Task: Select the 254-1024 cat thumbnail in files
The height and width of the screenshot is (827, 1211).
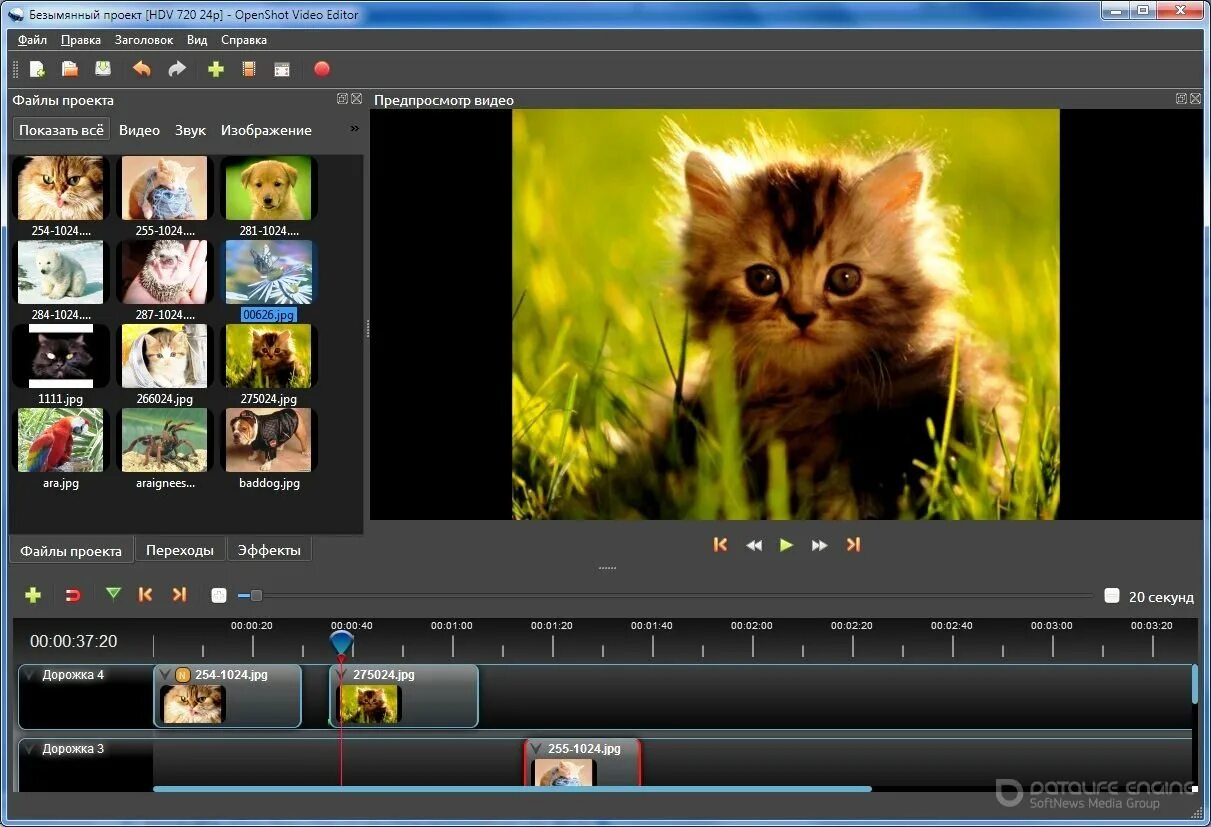Action: tap(61, 188)
